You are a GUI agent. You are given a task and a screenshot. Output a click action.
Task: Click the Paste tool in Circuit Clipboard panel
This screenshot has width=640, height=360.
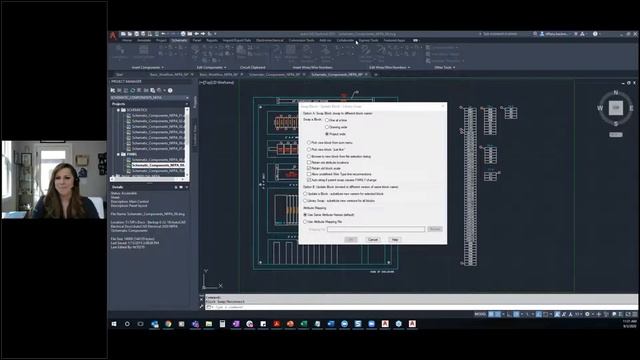point(241,53)
